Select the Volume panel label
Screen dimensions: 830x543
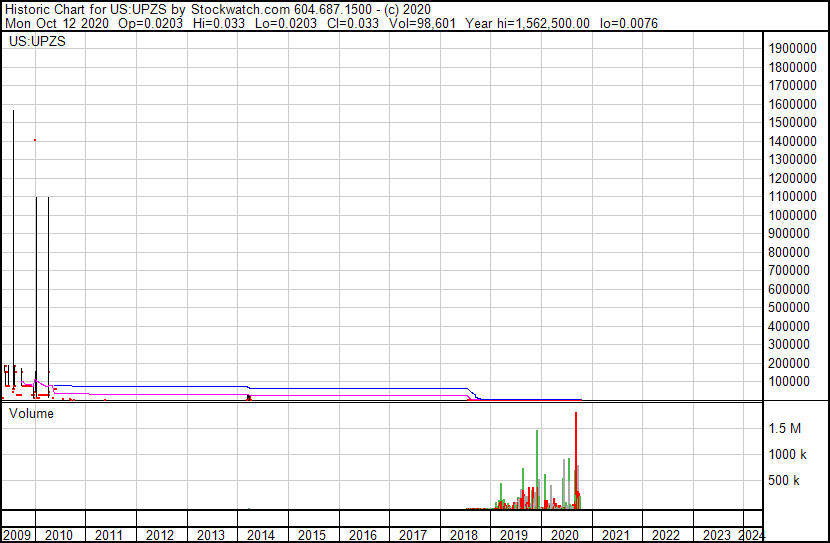(31, 413)
